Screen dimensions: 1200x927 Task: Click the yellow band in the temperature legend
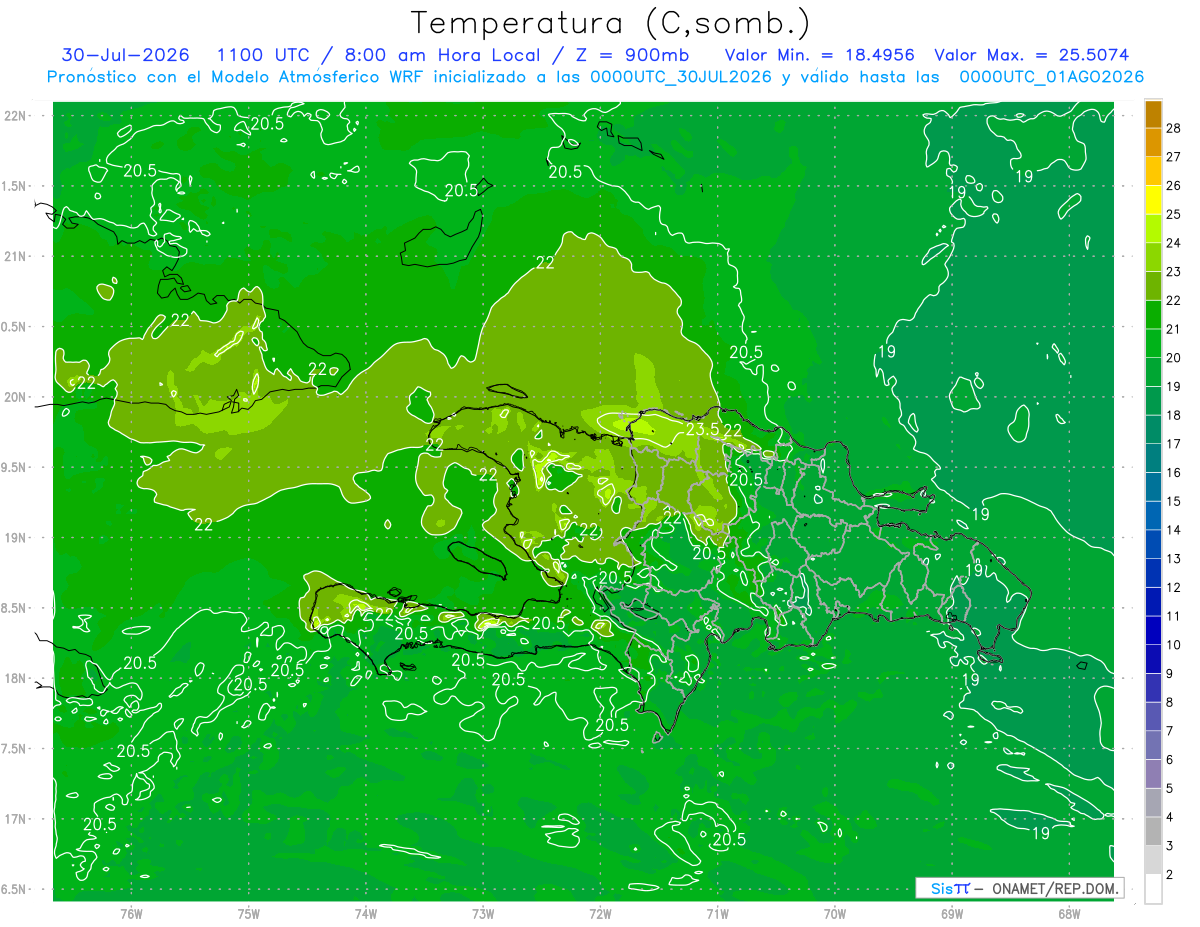[1153, 200]
